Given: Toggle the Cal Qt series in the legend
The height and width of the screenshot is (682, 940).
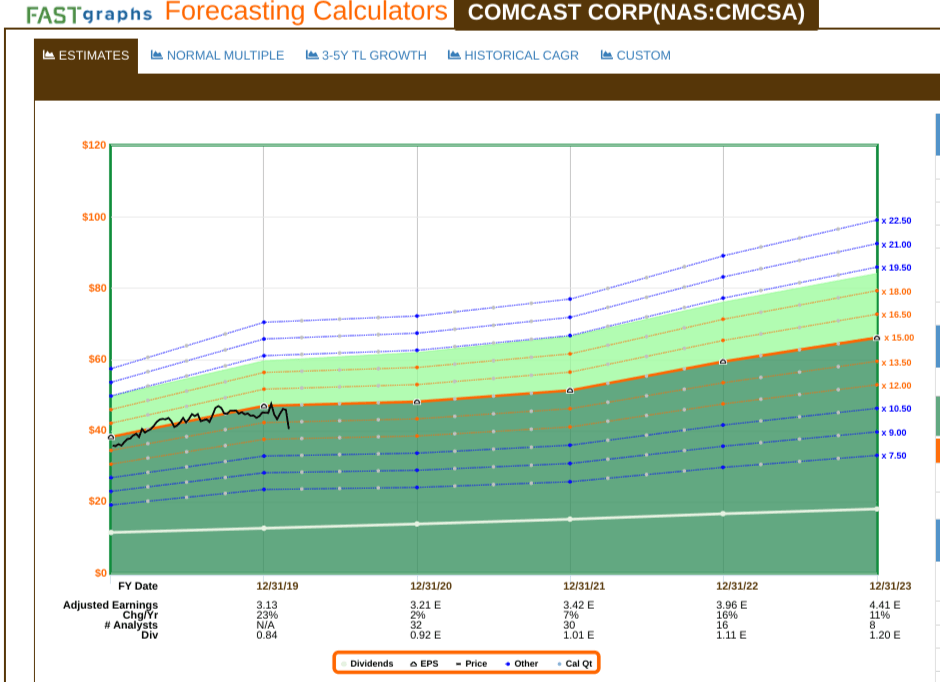Looking at the screenshot, I should pos(574,663).
